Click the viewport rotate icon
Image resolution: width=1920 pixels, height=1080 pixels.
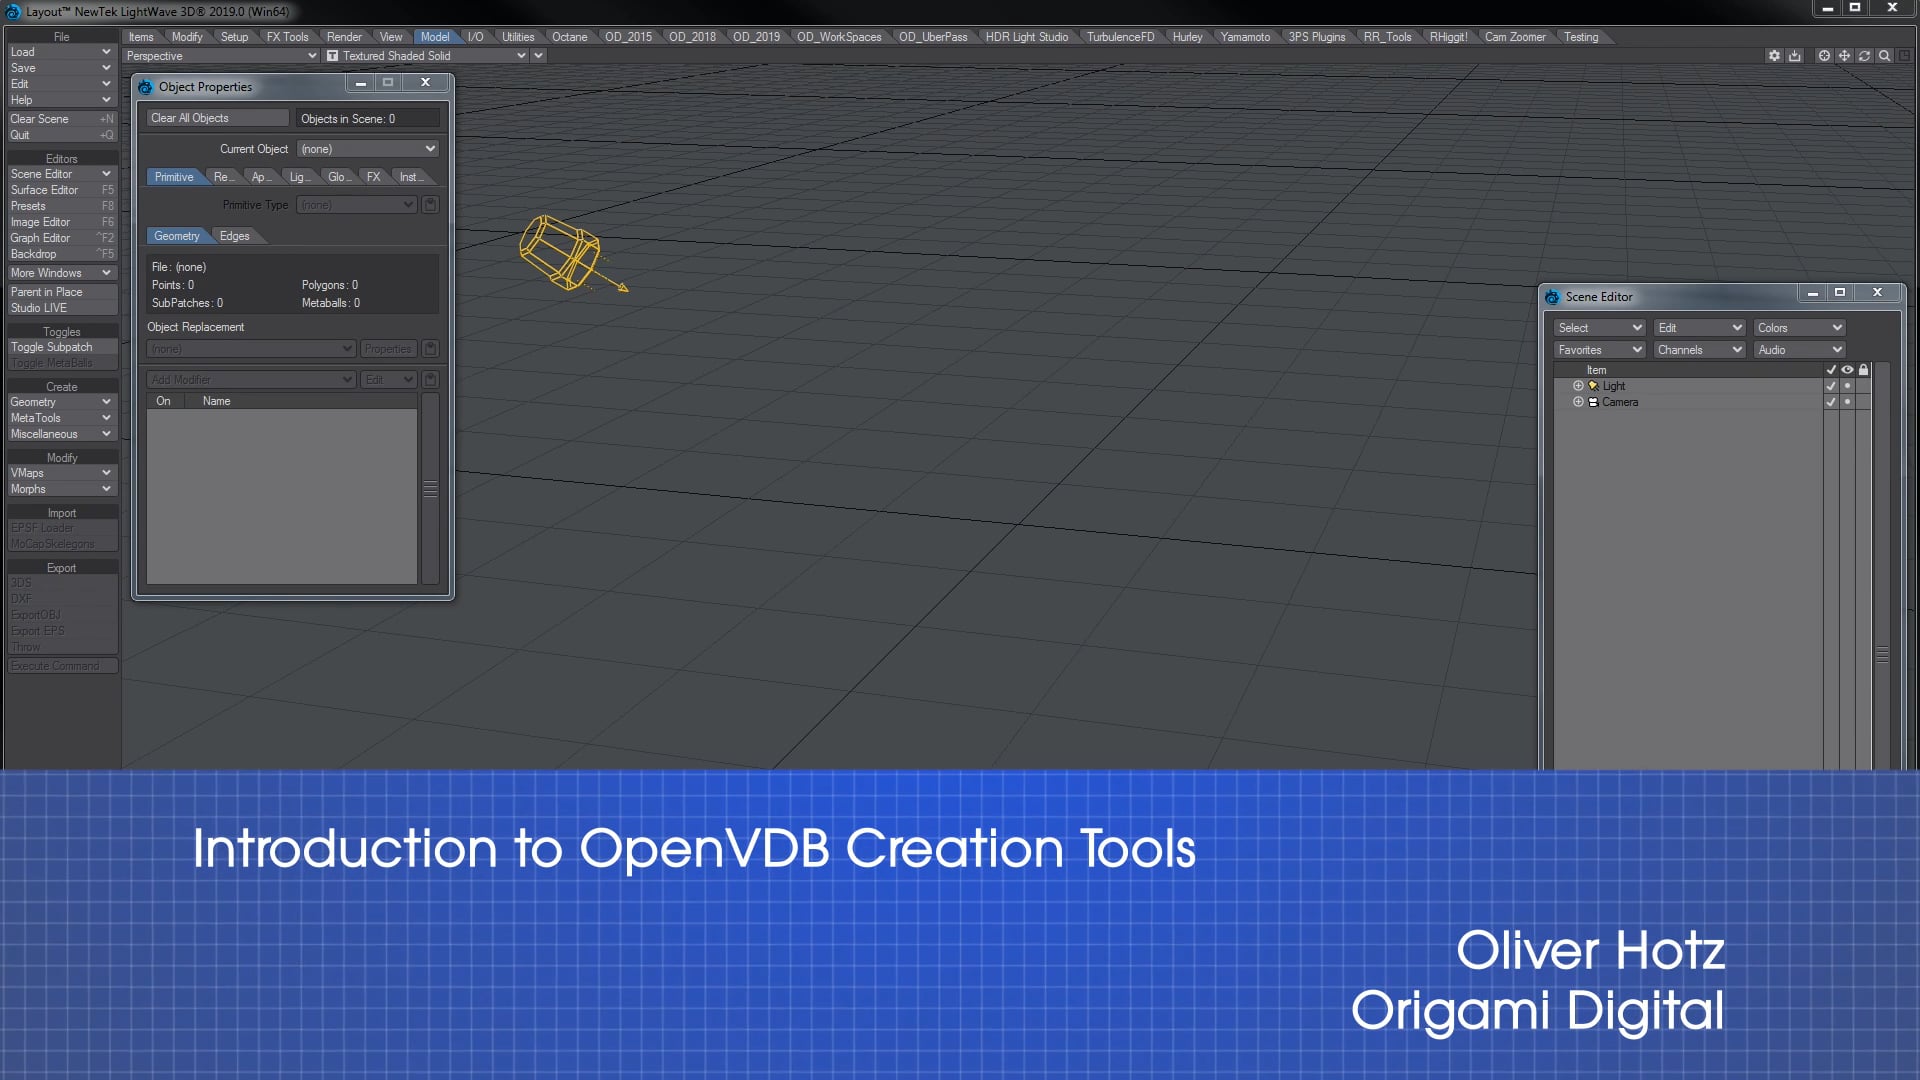pyautogui.click(x=1864, y=56)
